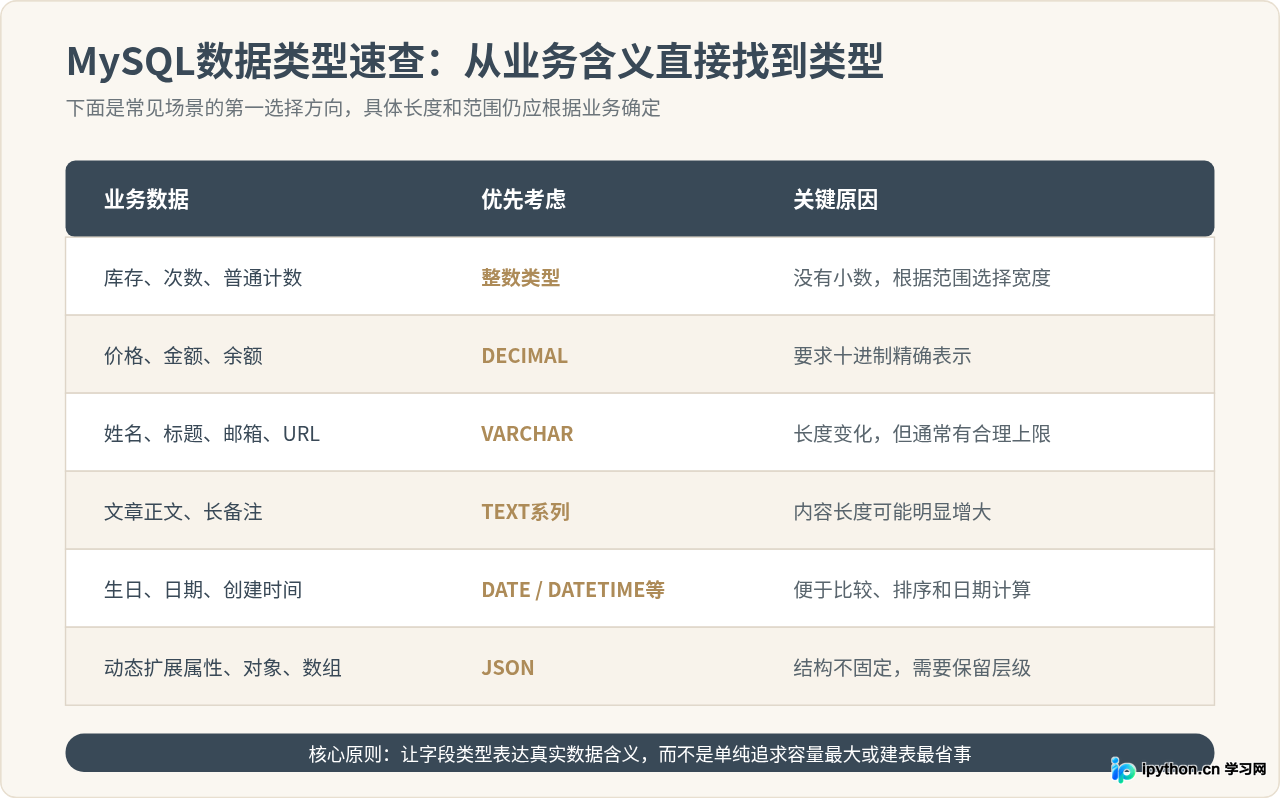This screenshot has height=798, width=1280.
Task: Click the 'DATE / DATETIME等' type cell
Action: pos(573,589)
